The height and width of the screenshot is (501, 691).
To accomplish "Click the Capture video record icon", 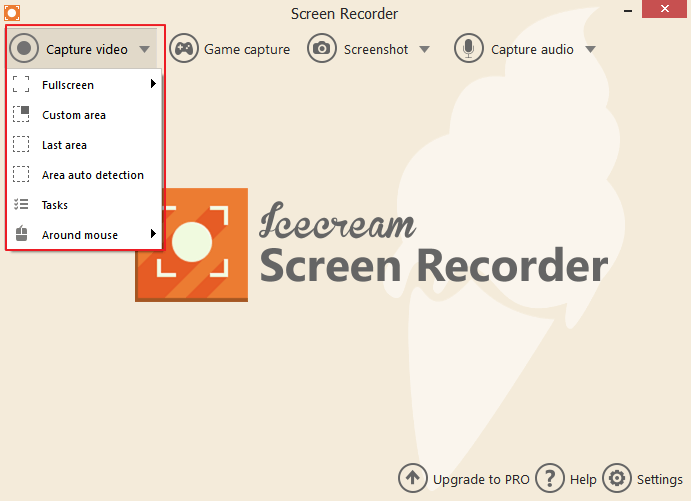I will tap(24, 48).
